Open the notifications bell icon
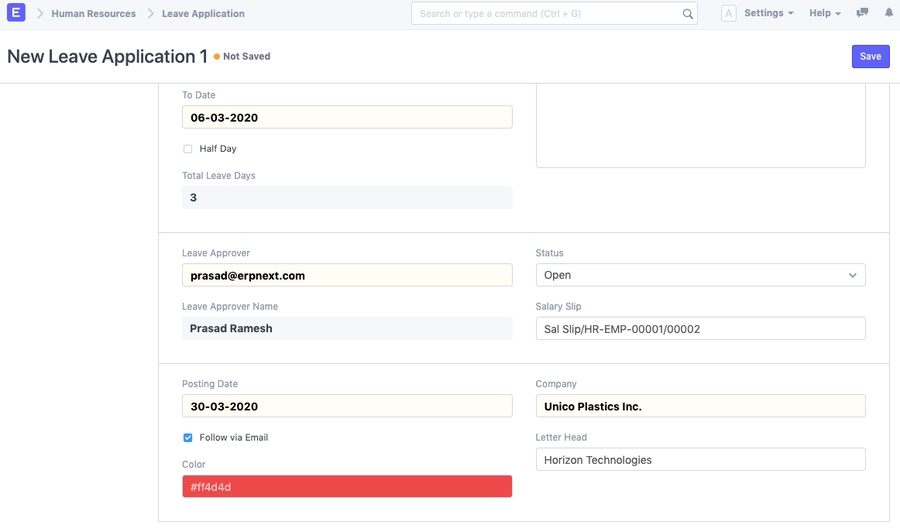The height and width of the screenshot is (532, 900). pyautogui.click(x=888, y=13)
